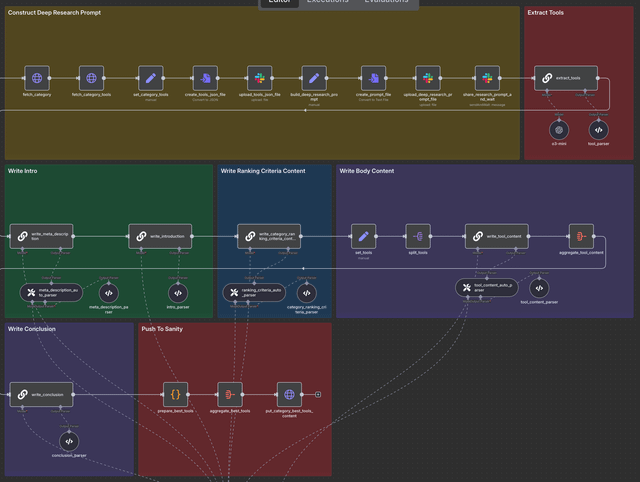The image size is (640, 482).
Task: Click the intro_parser node
Action: point(178,293)
